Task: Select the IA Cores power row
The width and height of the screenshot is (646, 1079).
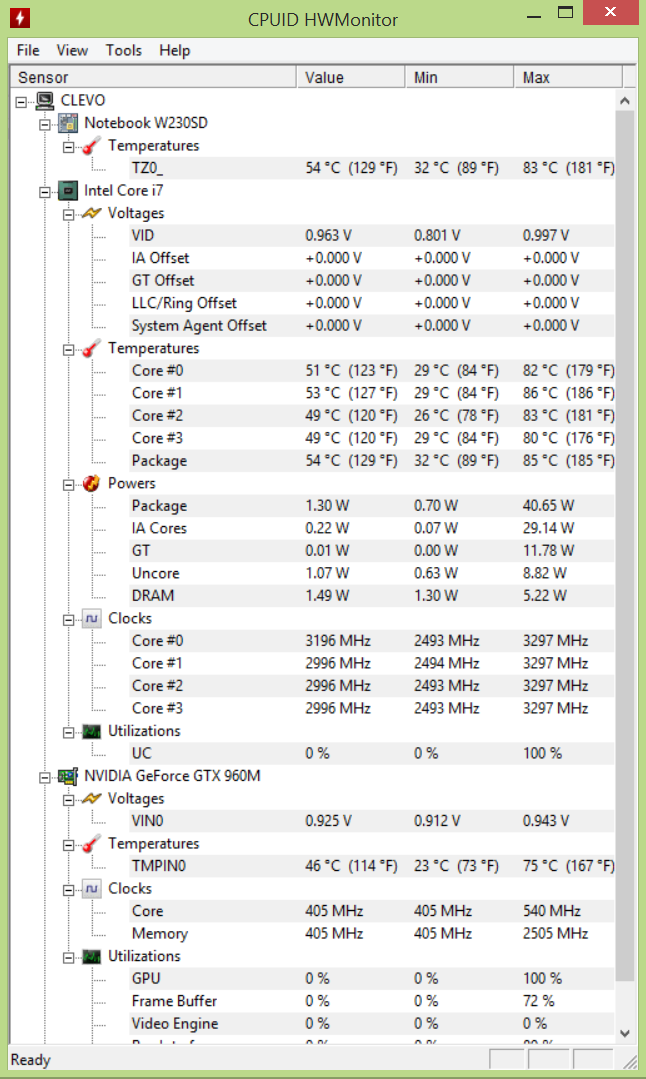Action: (372, 528)
